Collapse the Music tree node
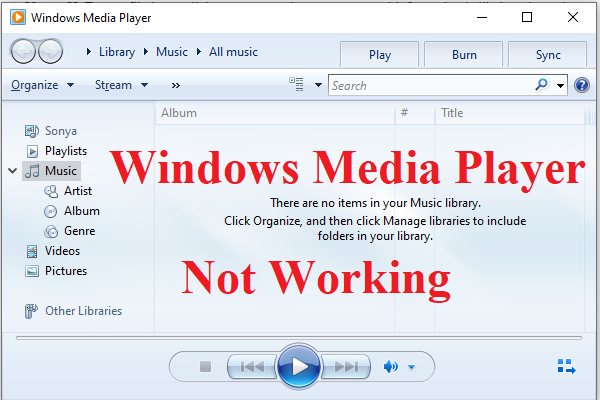The image size is (600, 400). 12,171
